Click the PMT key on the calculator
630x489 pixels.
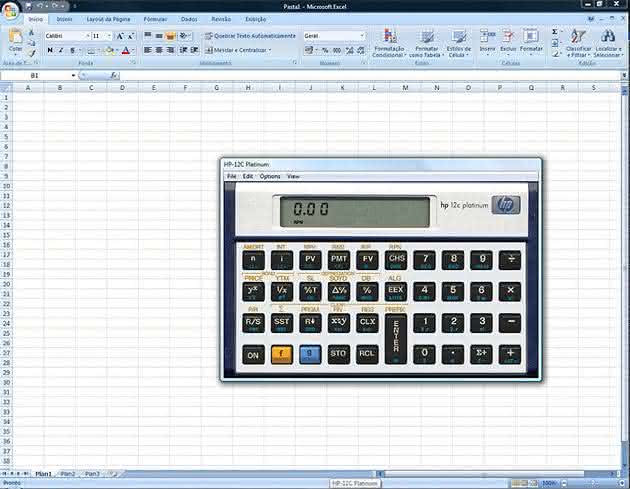click(x=339, y=260)
